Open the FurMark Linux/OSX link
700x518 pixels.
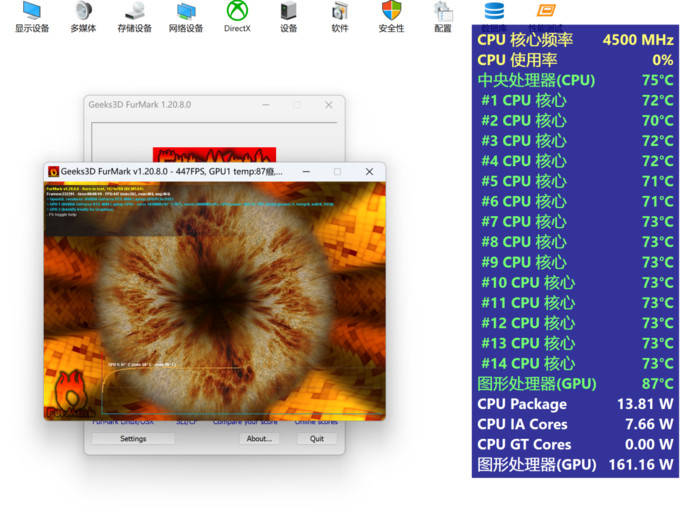pos(123,422)
